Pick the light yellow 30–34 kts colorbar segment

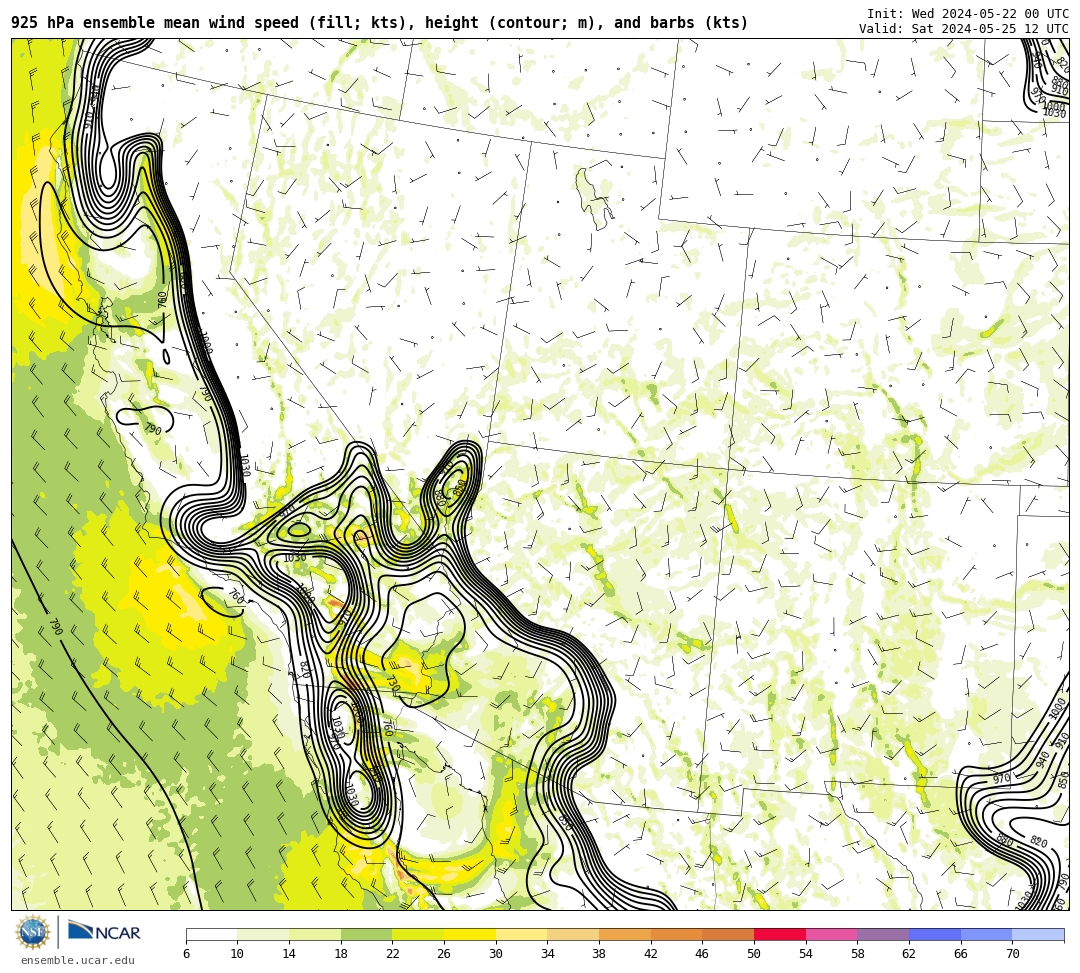click(521, 934)
